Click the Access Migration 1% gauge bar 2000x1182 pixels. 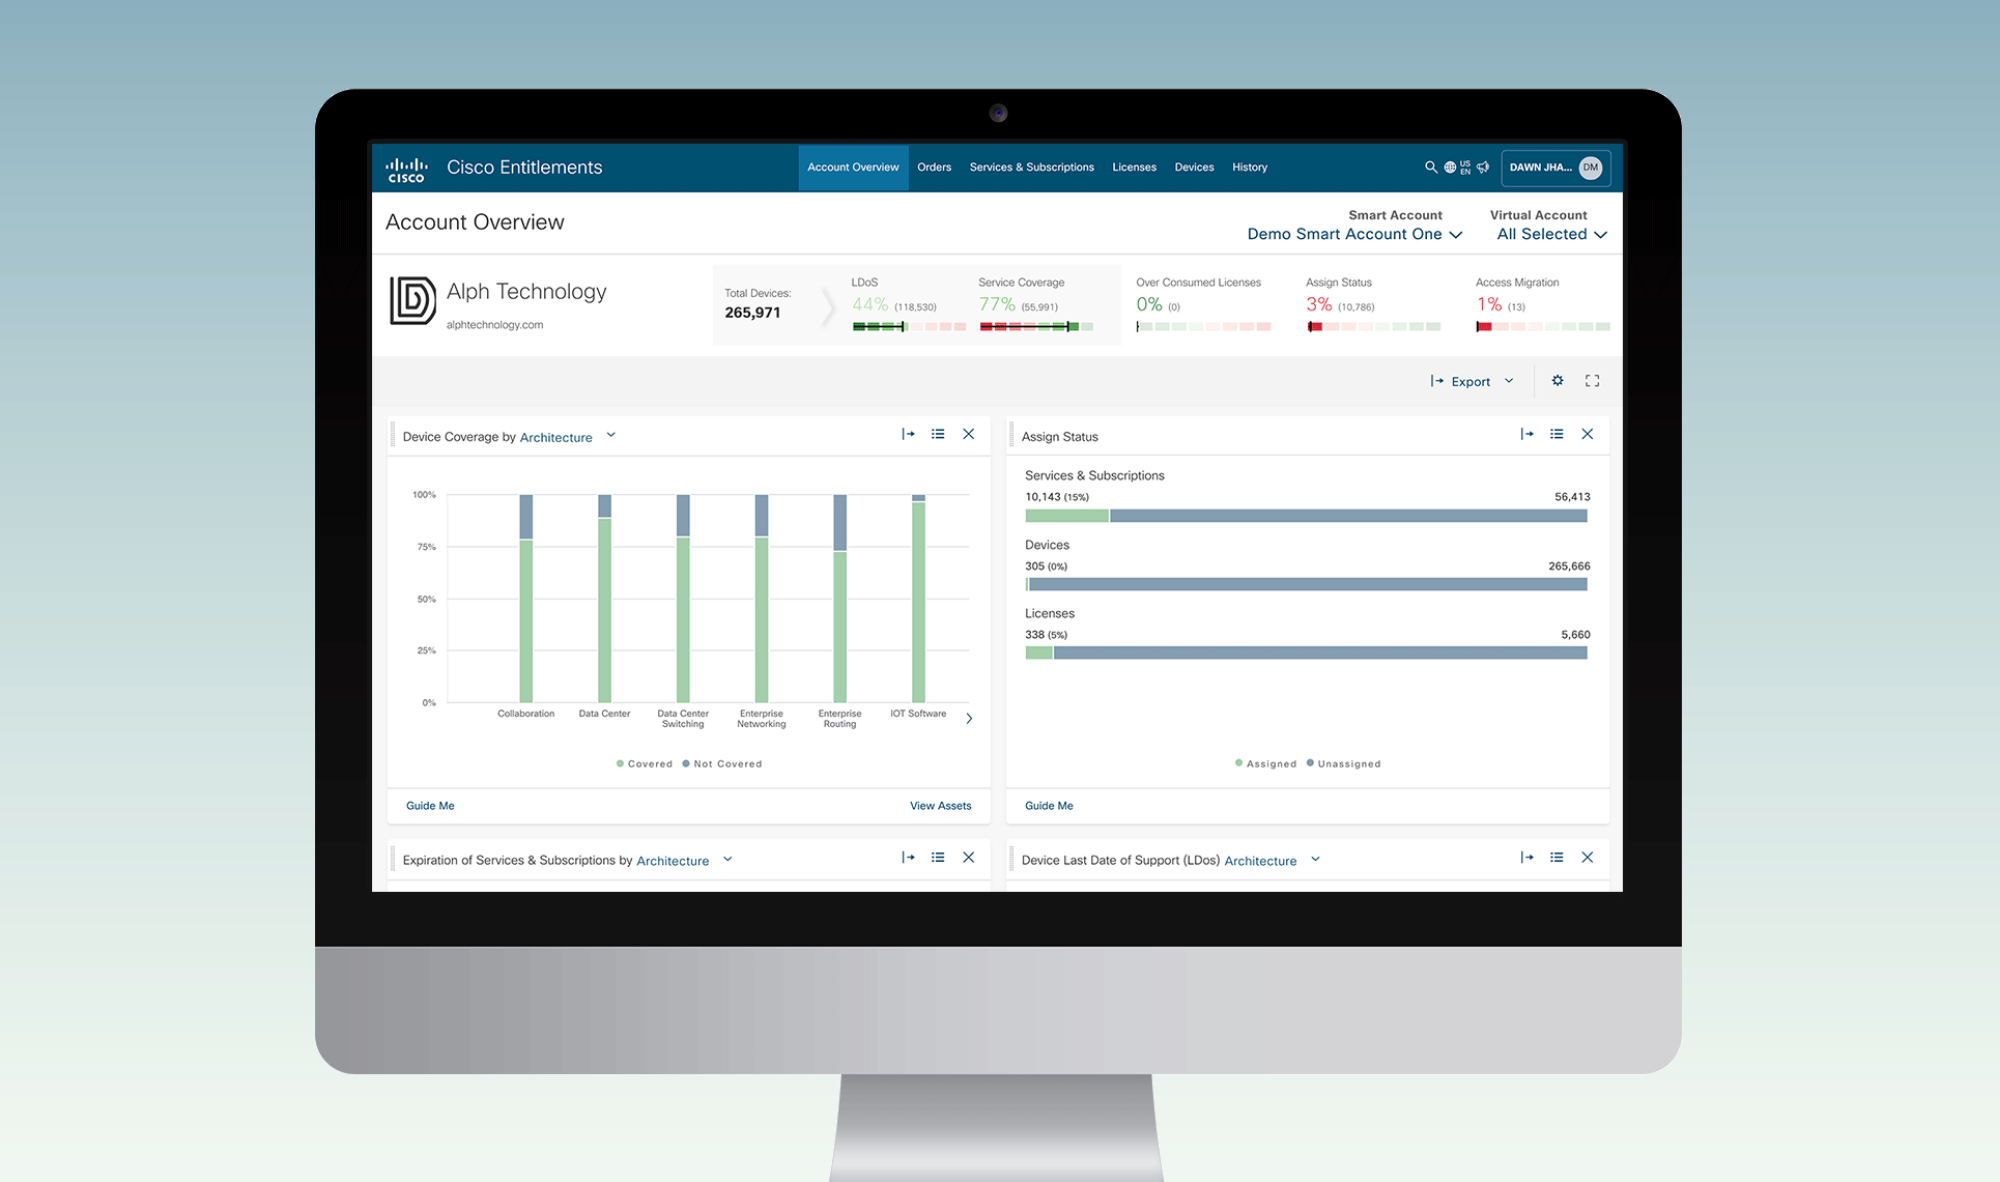click(1543, 327)
